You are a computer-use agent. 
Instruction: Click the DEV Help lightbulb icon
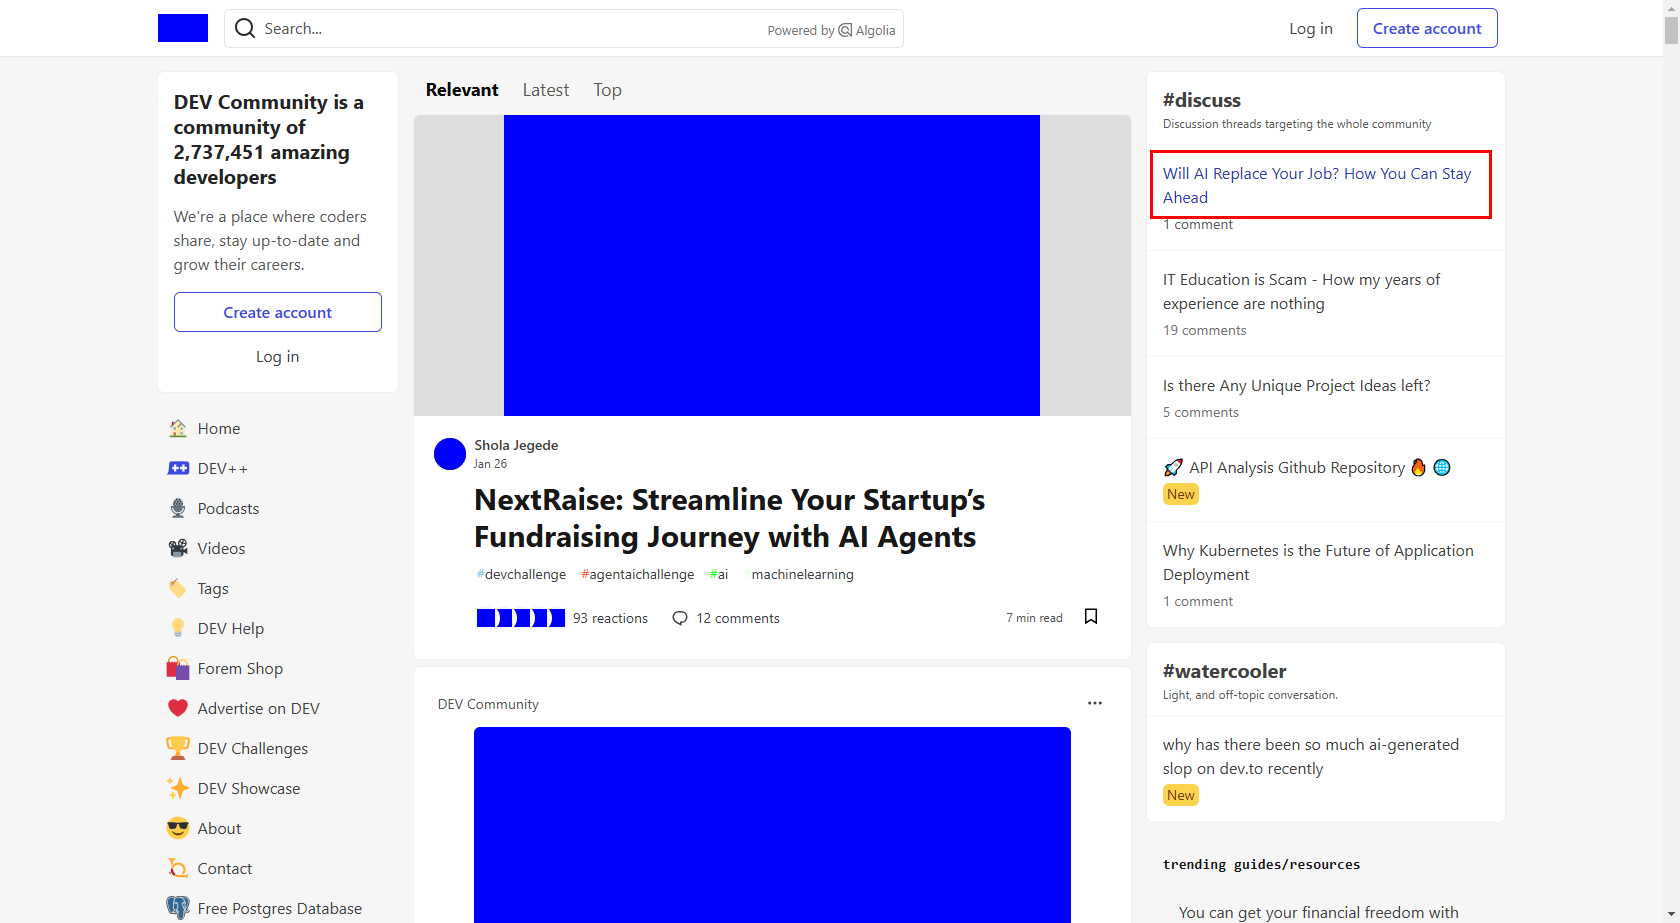tap(178, 628)
